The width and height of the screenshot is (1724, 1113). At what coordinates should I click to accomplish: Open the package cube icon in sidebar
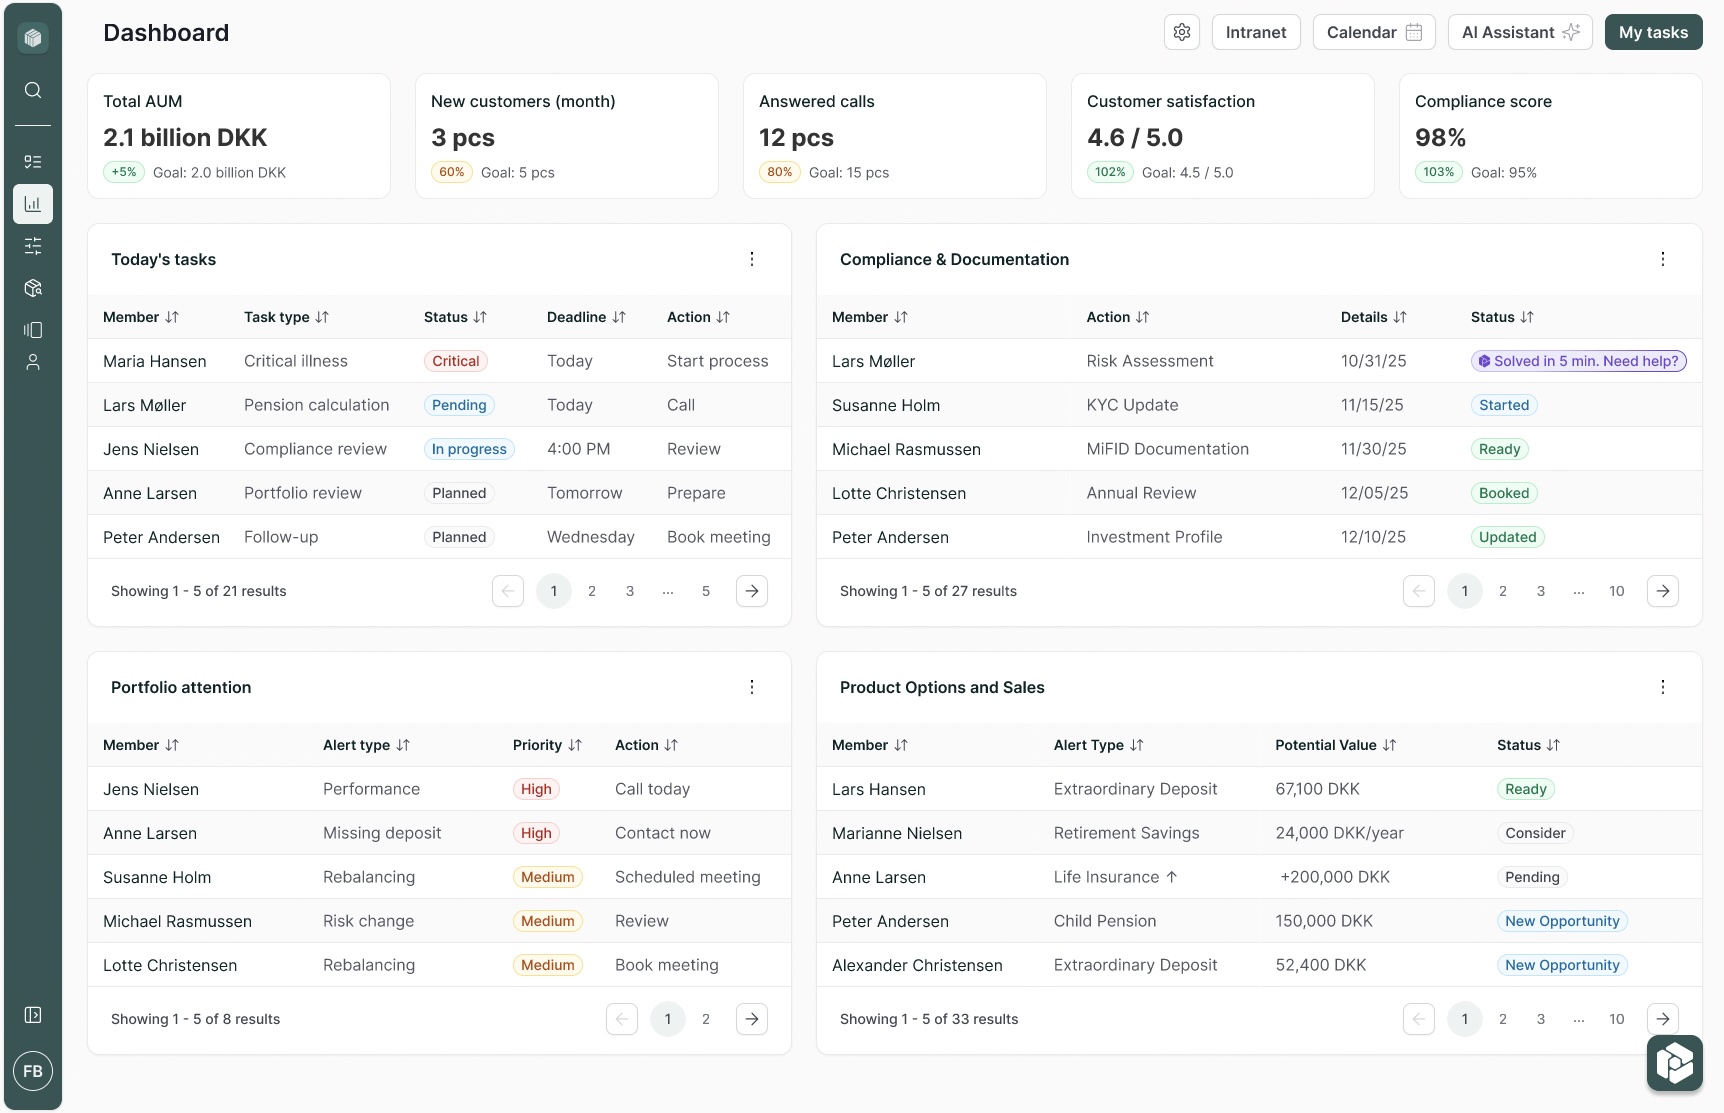pos(33,288)
